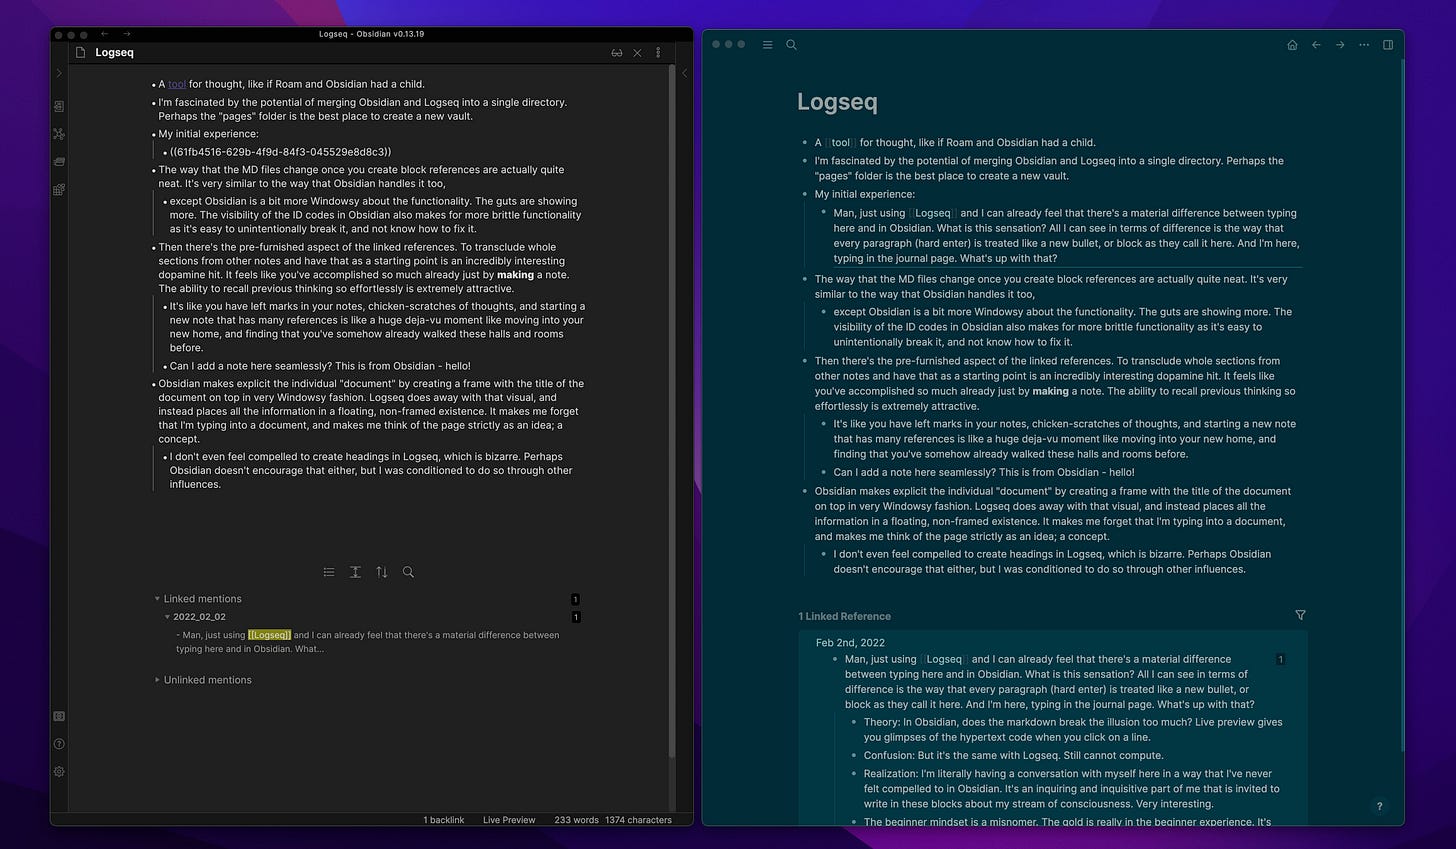Image resolution: width=1456 pixels, height=849 pixels.
Task: Expand Obsidian's right sidebar chevron
Action: pos(684,73)
